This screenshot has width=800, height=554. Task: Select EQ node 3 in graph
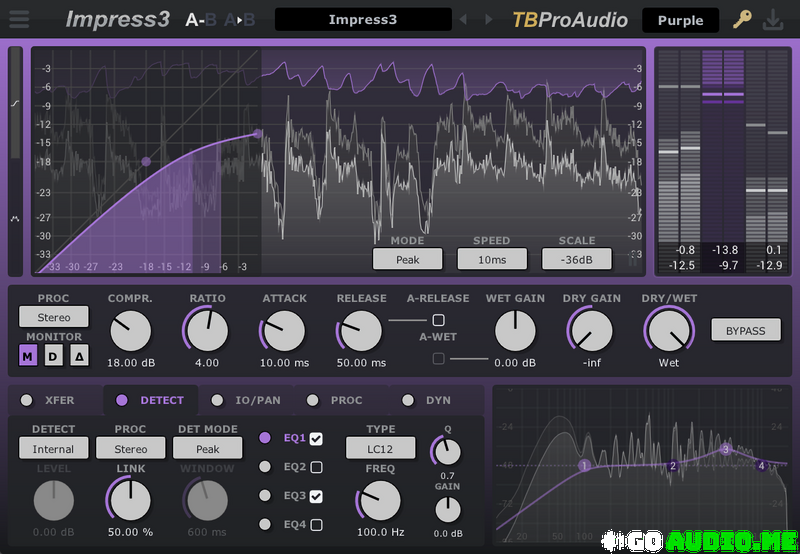coord(726,449)
